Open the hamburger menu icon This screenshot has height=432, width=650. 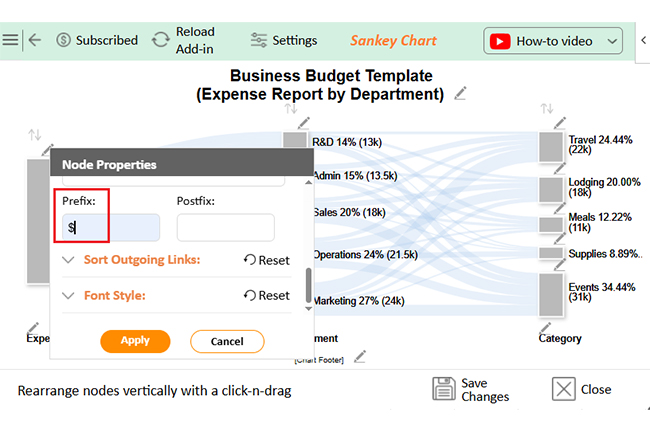click(x=10, y=40)
